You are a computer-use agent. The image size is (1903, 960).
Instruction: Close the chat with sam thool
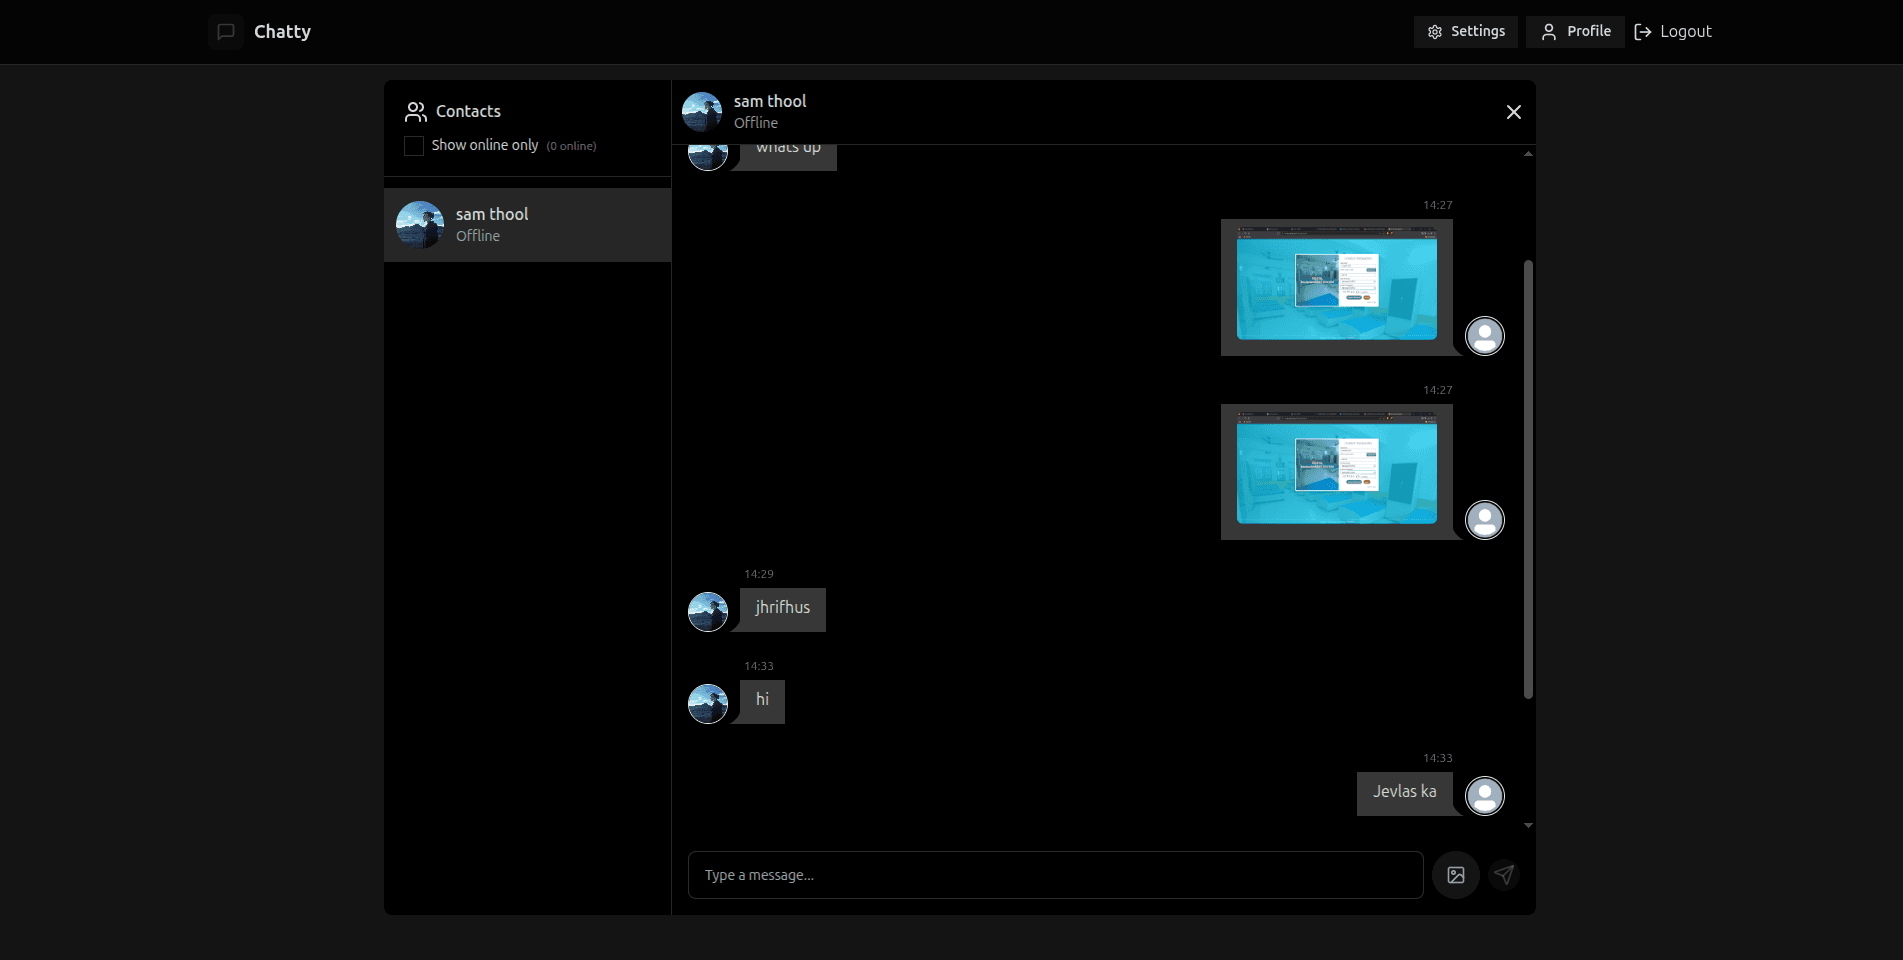pos(1513,112)
